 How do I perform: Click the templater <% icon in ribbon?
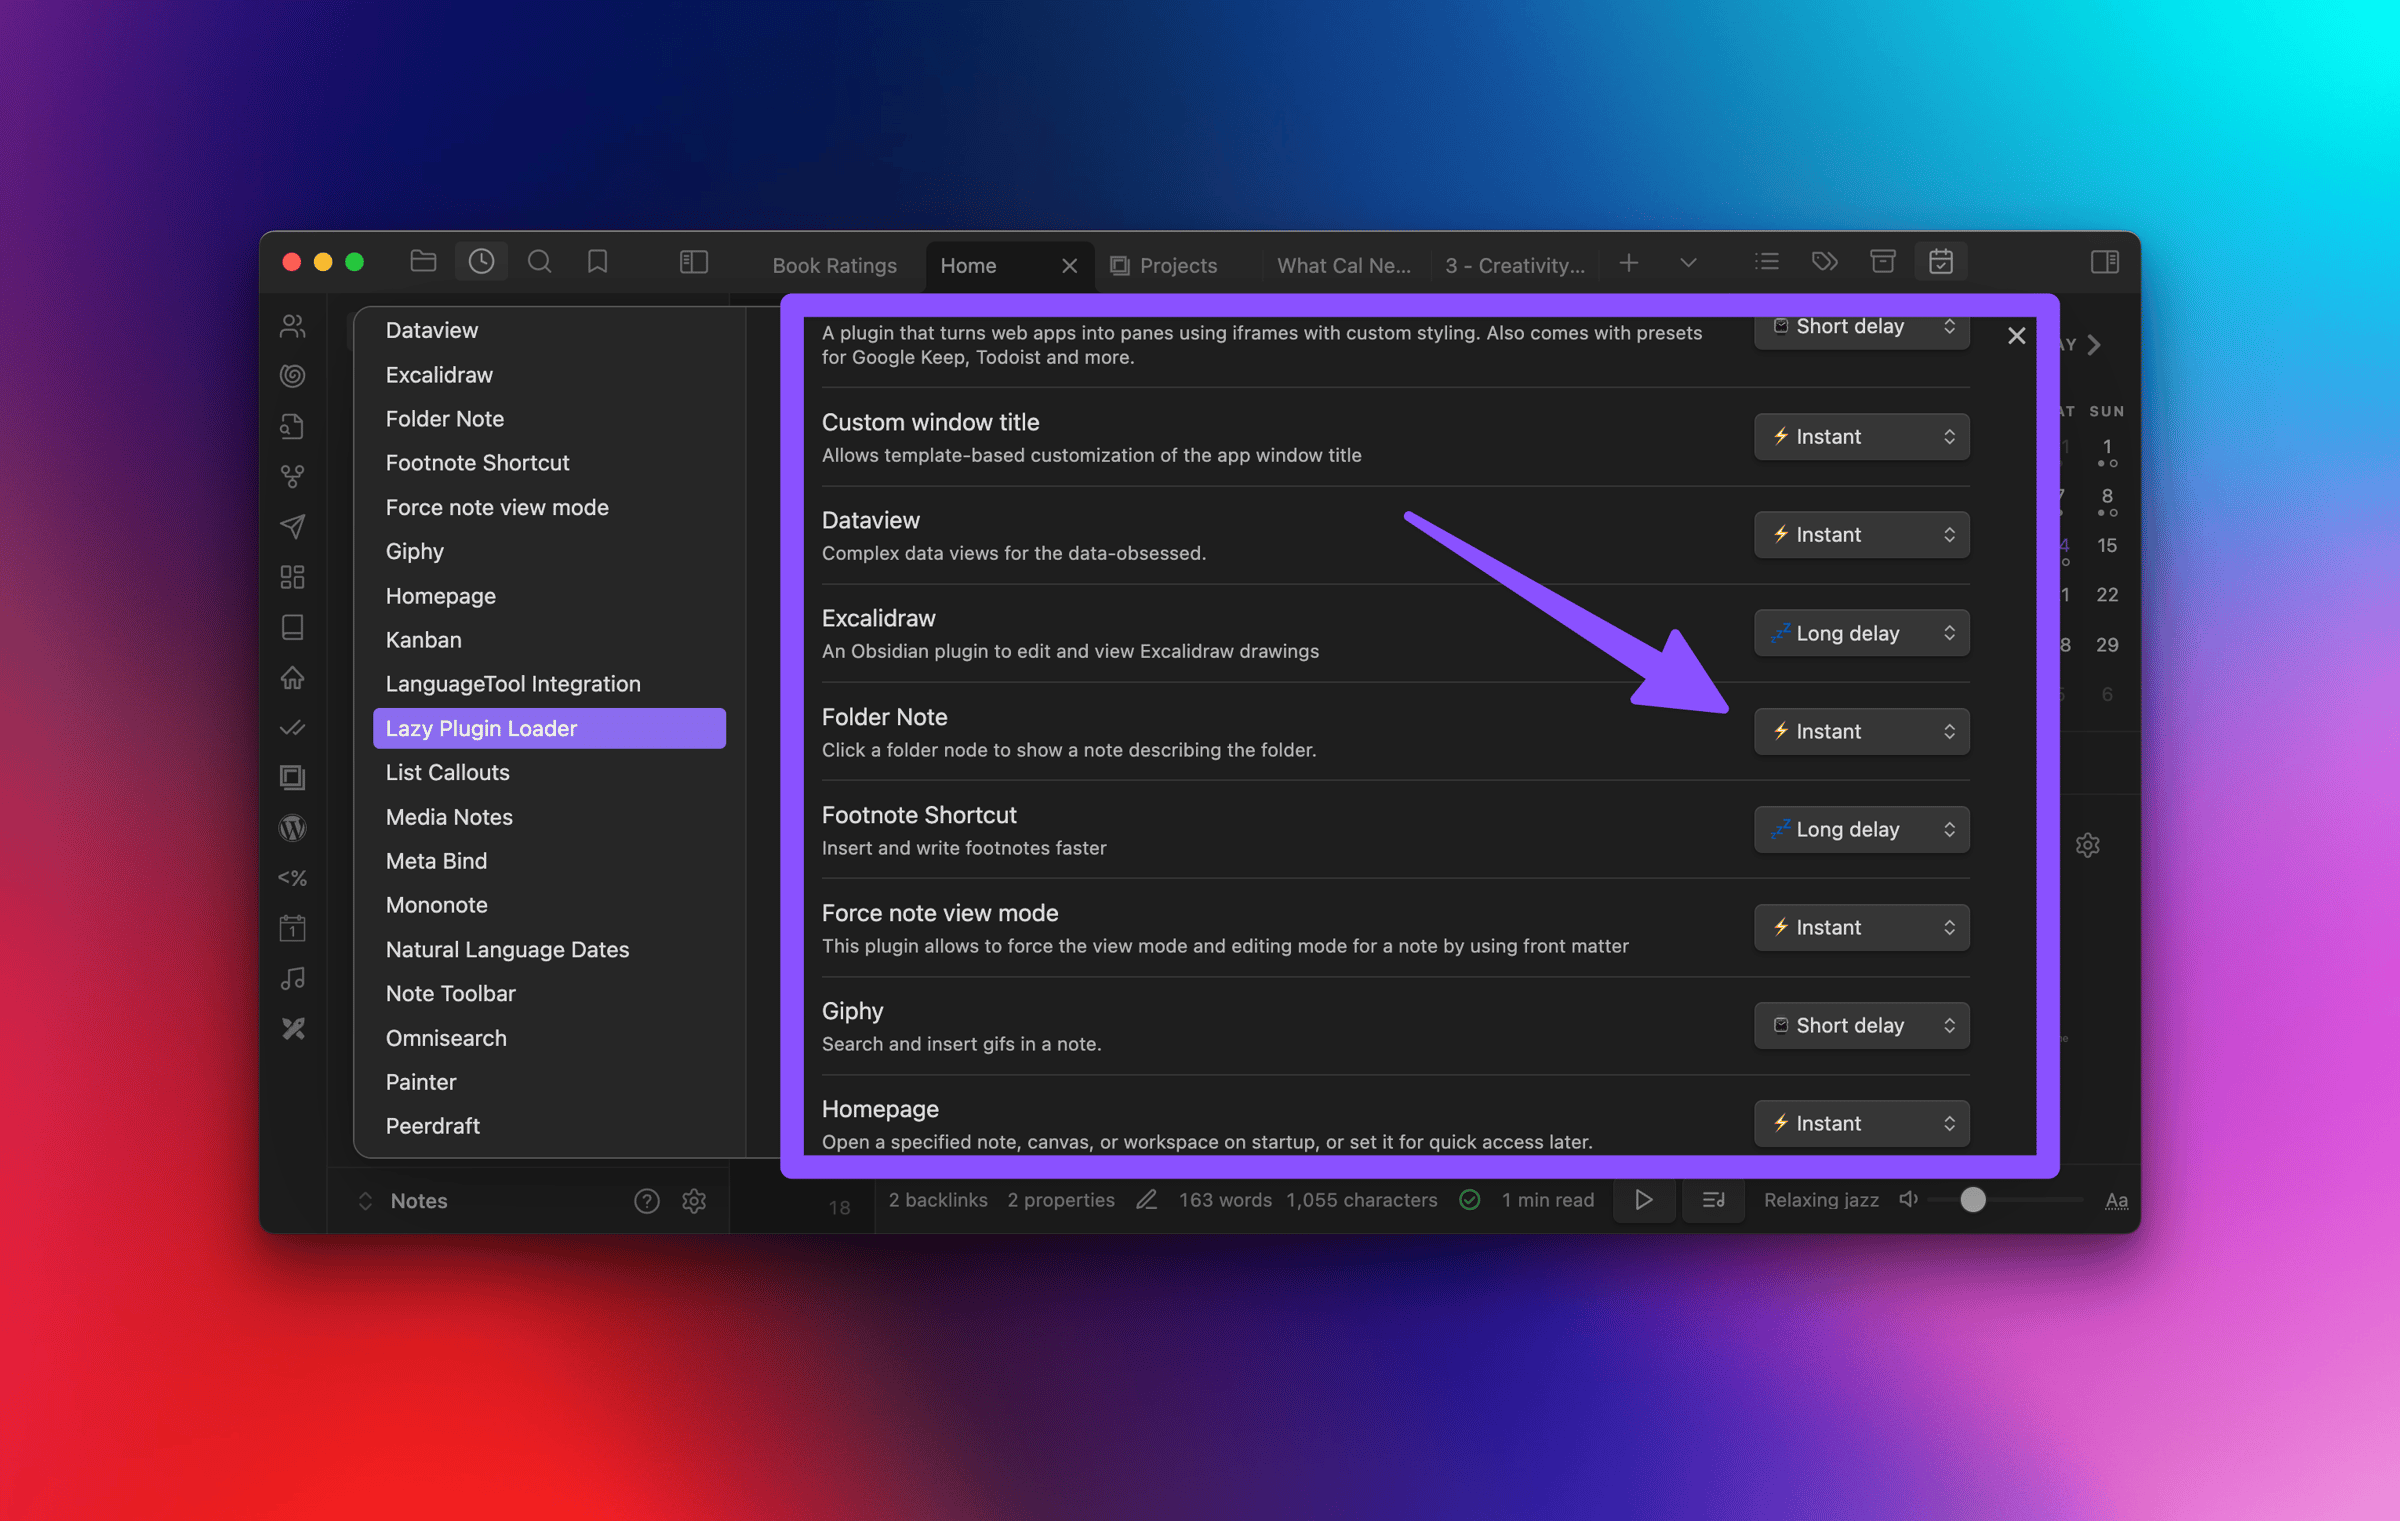(292, 878)
